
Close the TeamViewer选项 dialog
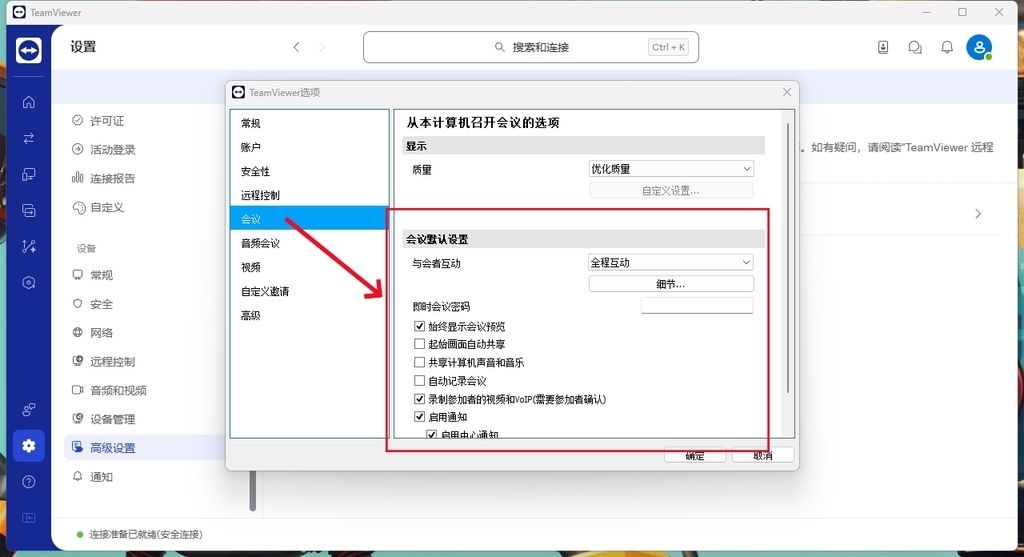point(787,92)
